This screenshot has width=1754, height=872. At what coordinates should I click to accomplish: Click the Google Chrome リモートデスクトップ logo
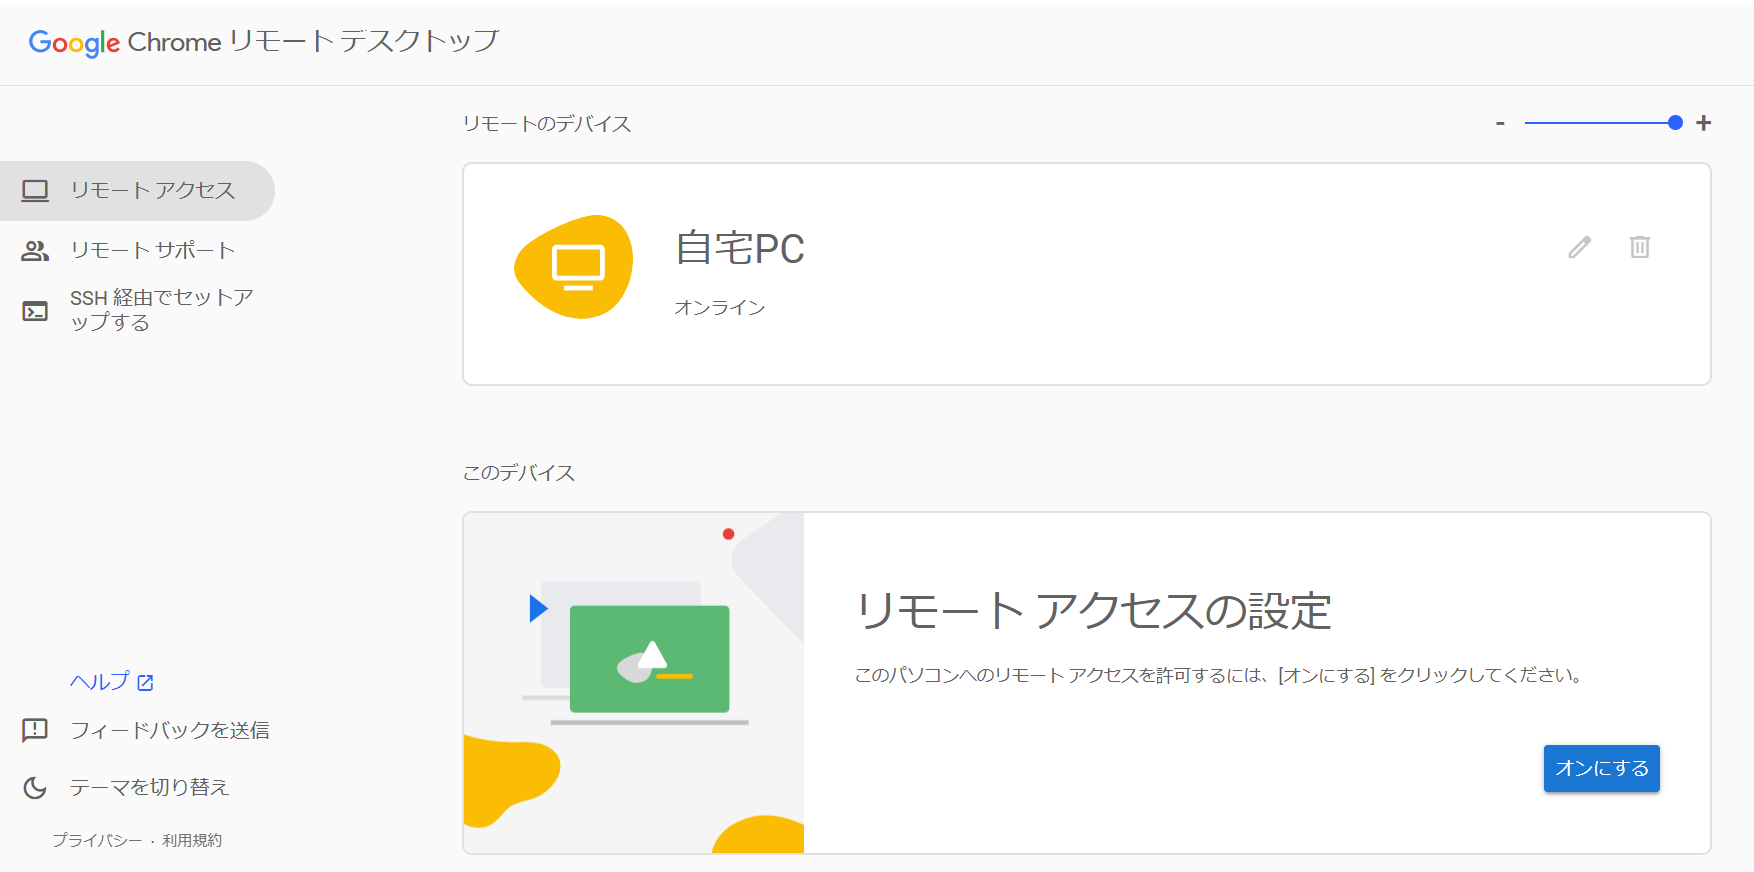[264, 42]
